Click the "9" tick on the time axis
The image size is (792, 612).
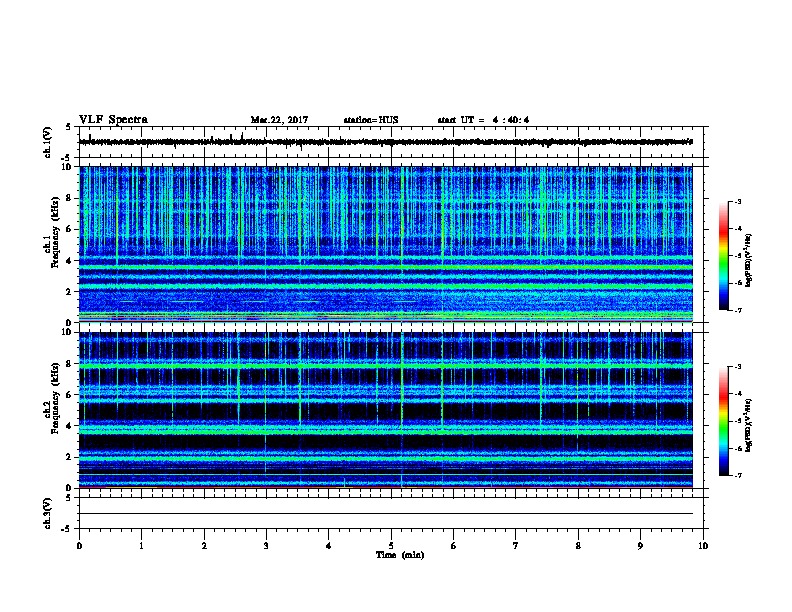point(640,546)
